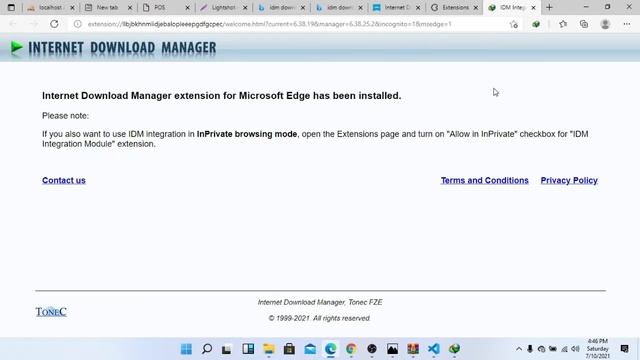Open Widgets from the taskbar
The width and height of the screenshot is (640, 360).
coord(248,349)
